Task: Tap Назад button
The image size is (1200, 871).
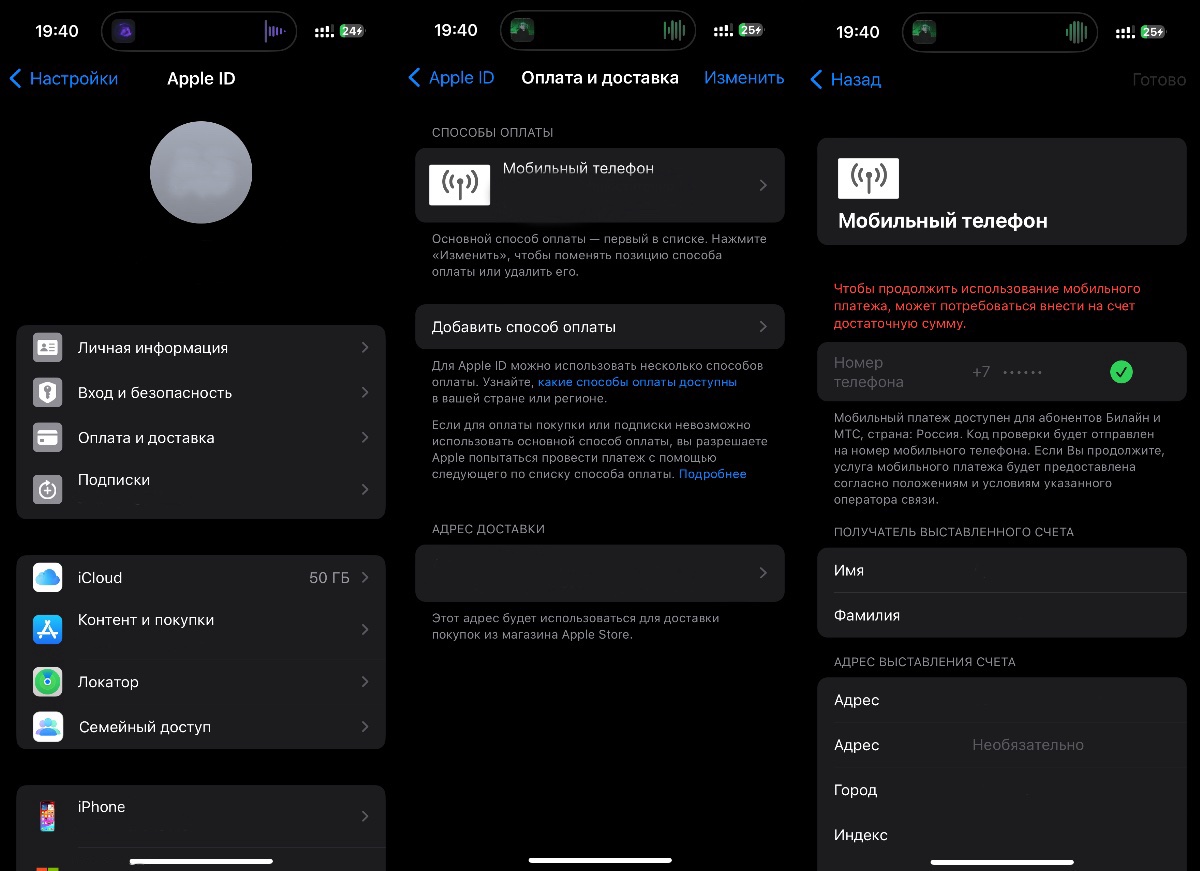Action: click(x=845, y=79)
